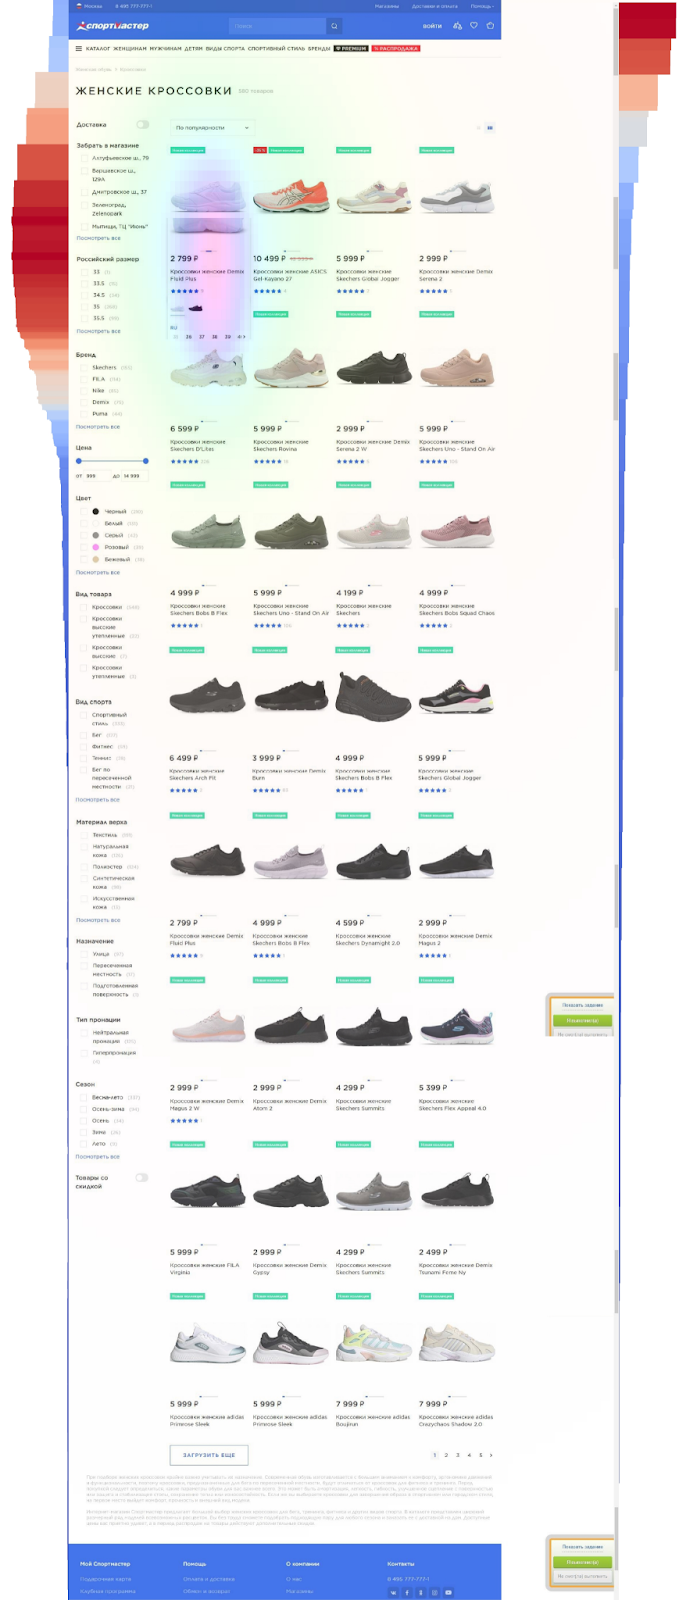This screenshot has height=1600, width=697.
Task: Click the ВОЙТИ login link
Action: pyautogui.click(x=432, y=26)
